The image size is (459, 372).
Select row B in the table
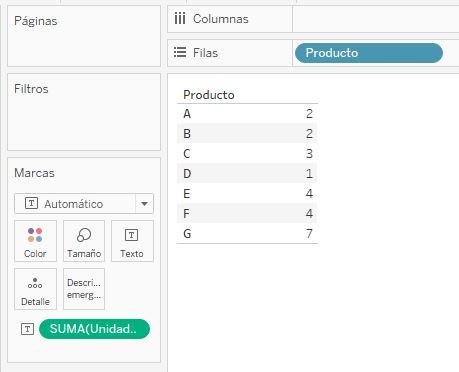tap(247, 134)
